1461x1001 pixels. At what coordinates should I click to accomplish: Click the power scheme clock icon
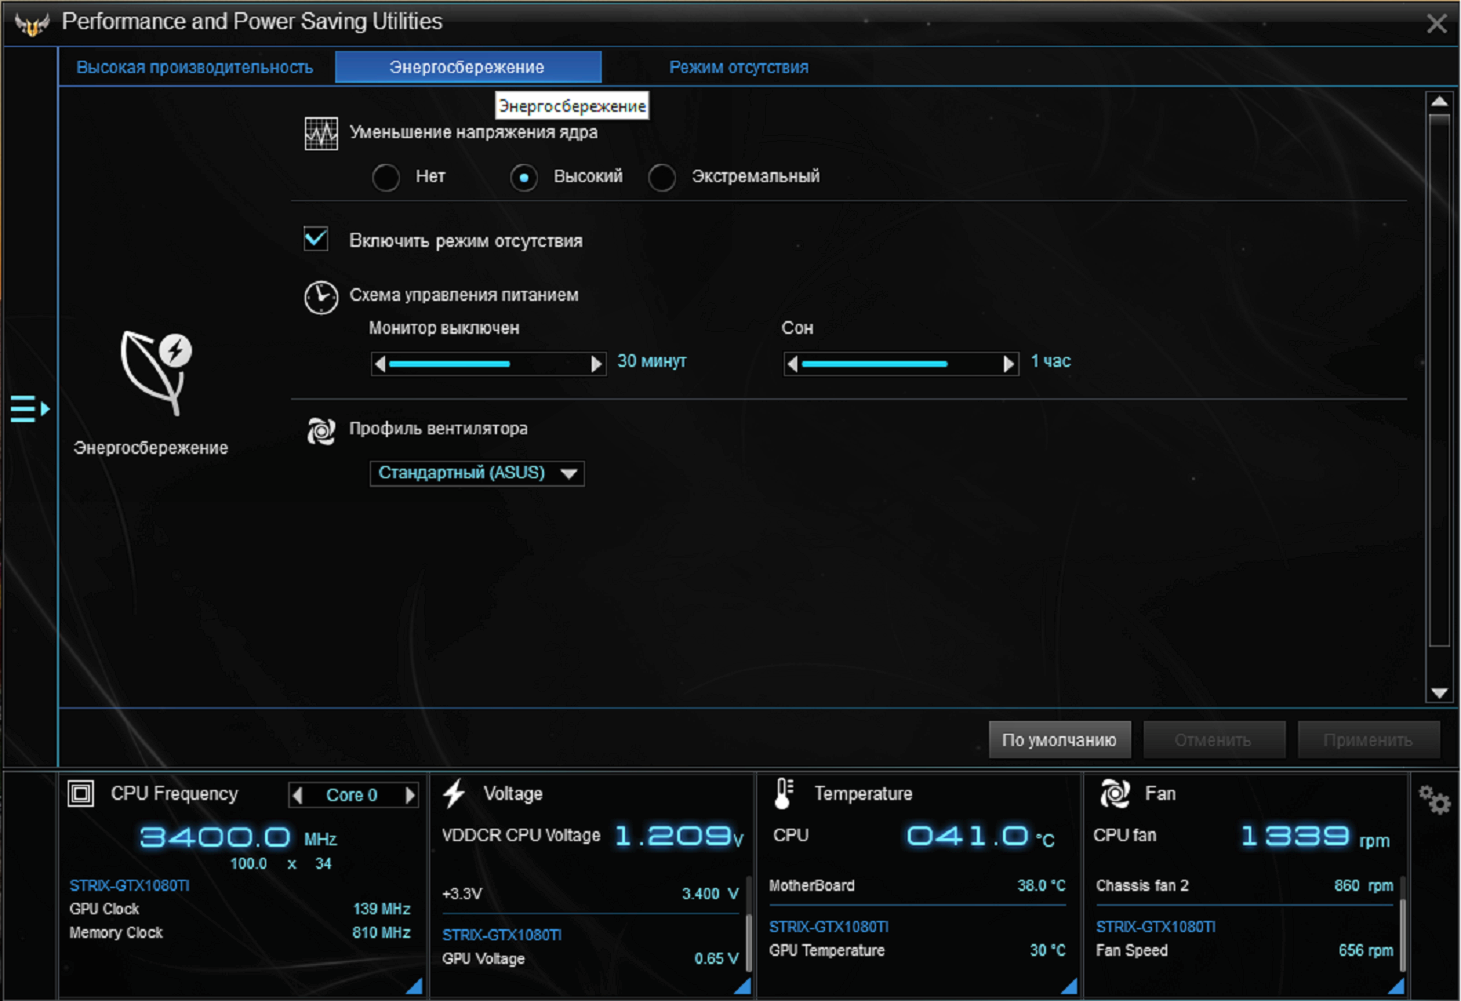coord(321,297)
